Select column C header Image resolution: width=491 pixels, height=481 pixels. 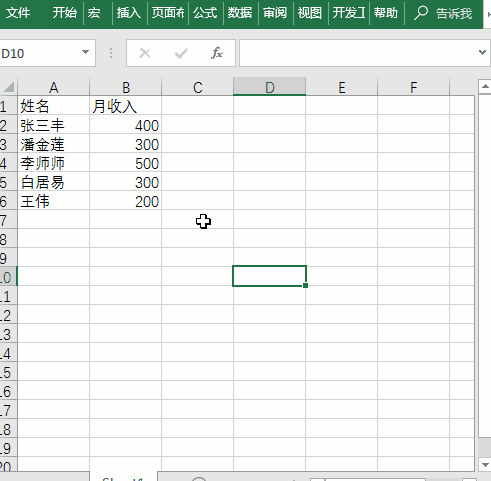pyautogui.click(x=198, y=87)
